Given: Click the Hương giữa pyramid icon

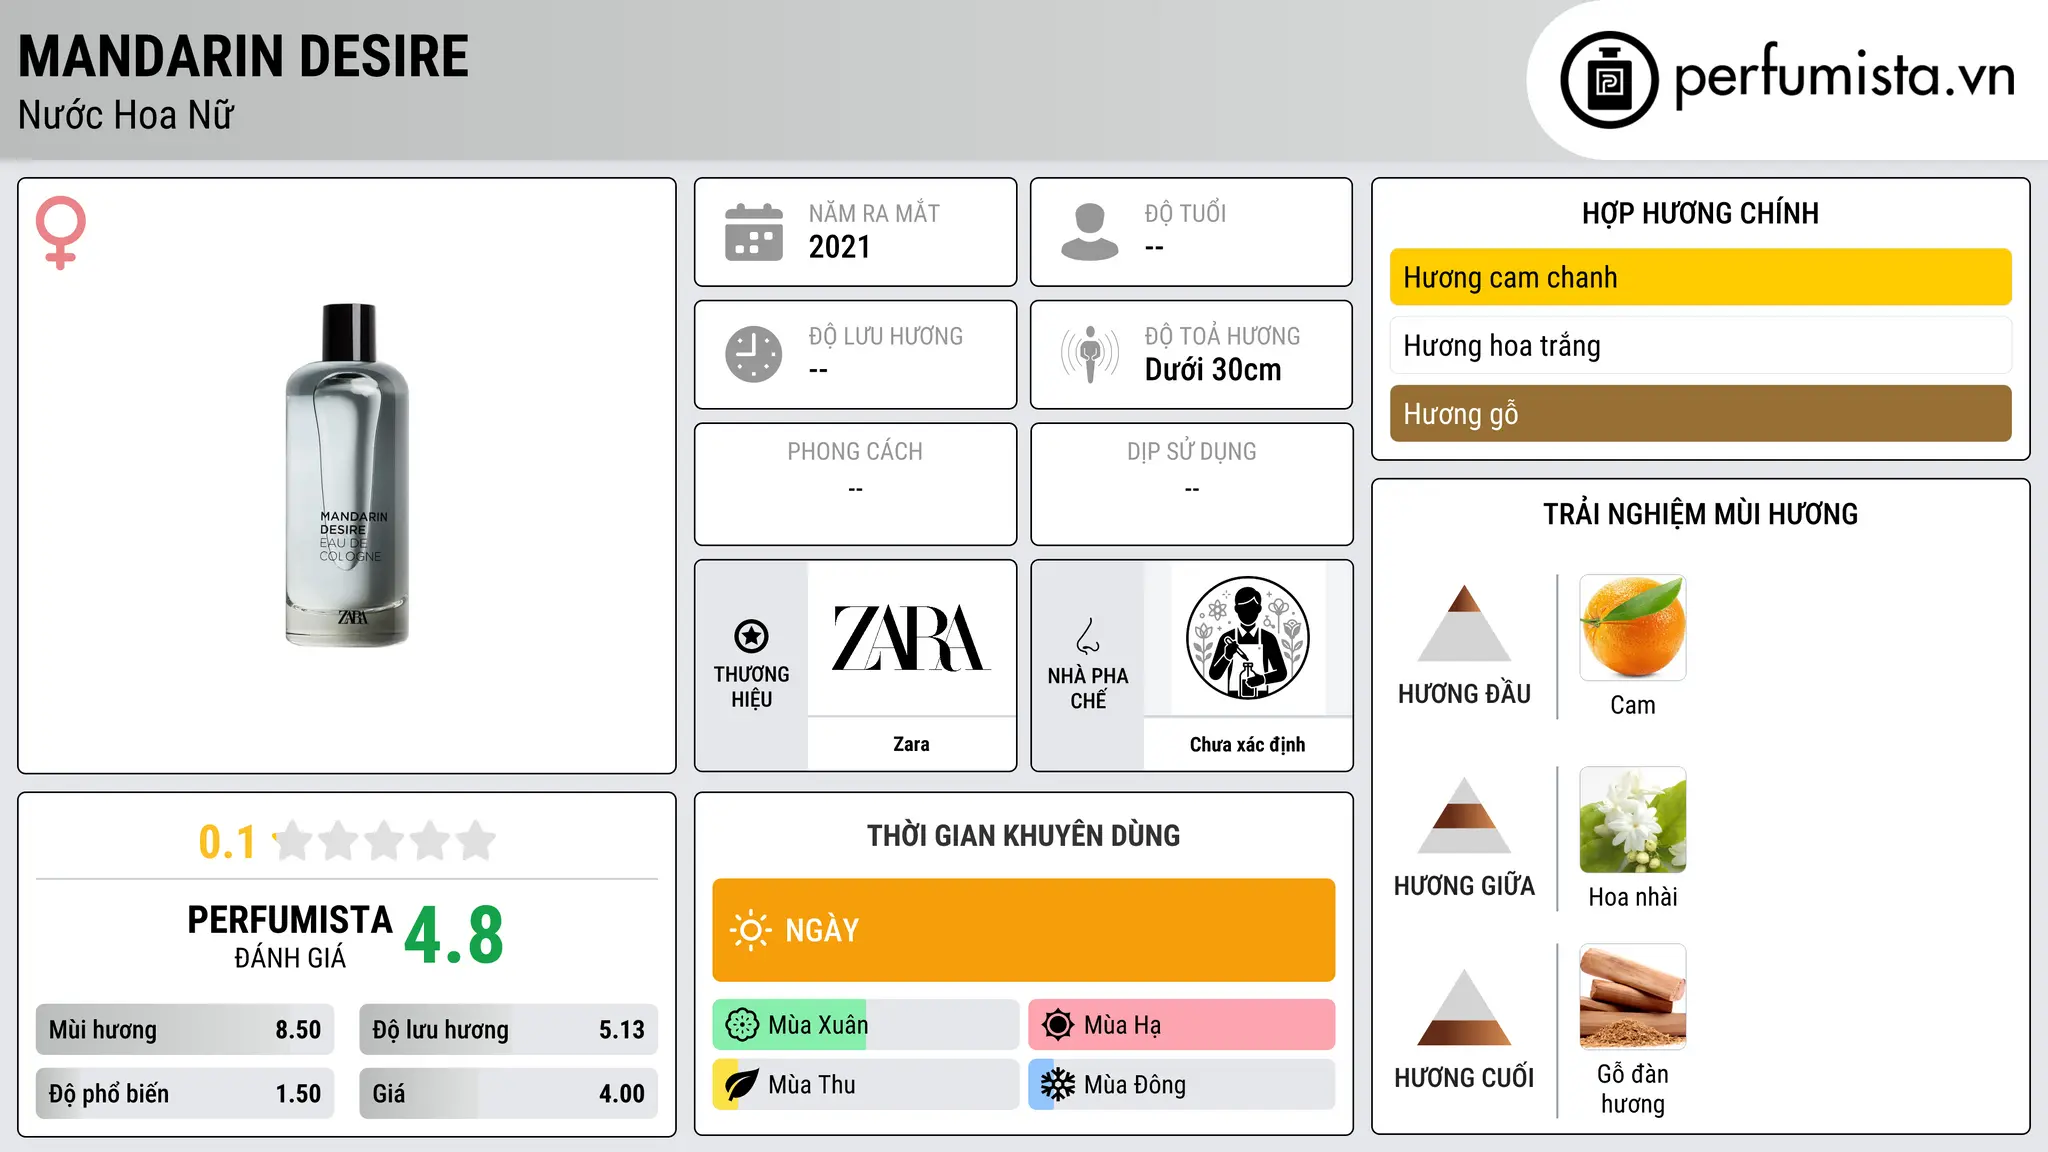Looking at the screenshot, I should (1464, 815).
